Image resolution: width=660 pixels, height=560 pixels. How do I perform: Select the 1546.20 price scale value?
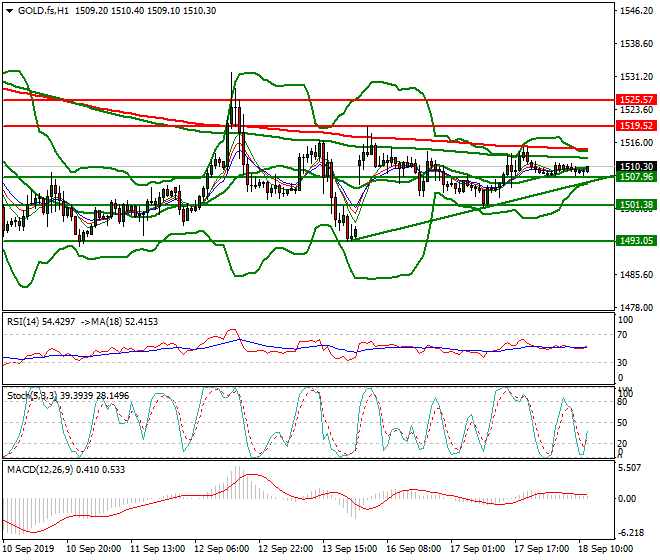pos(636,11)
